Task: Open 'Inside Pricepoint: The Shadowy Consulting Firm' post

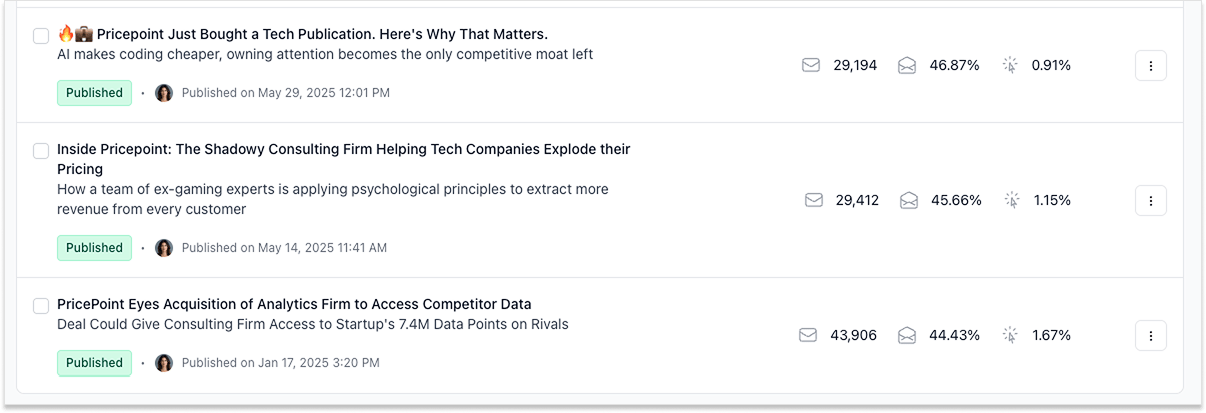Action: click(344, 159)
